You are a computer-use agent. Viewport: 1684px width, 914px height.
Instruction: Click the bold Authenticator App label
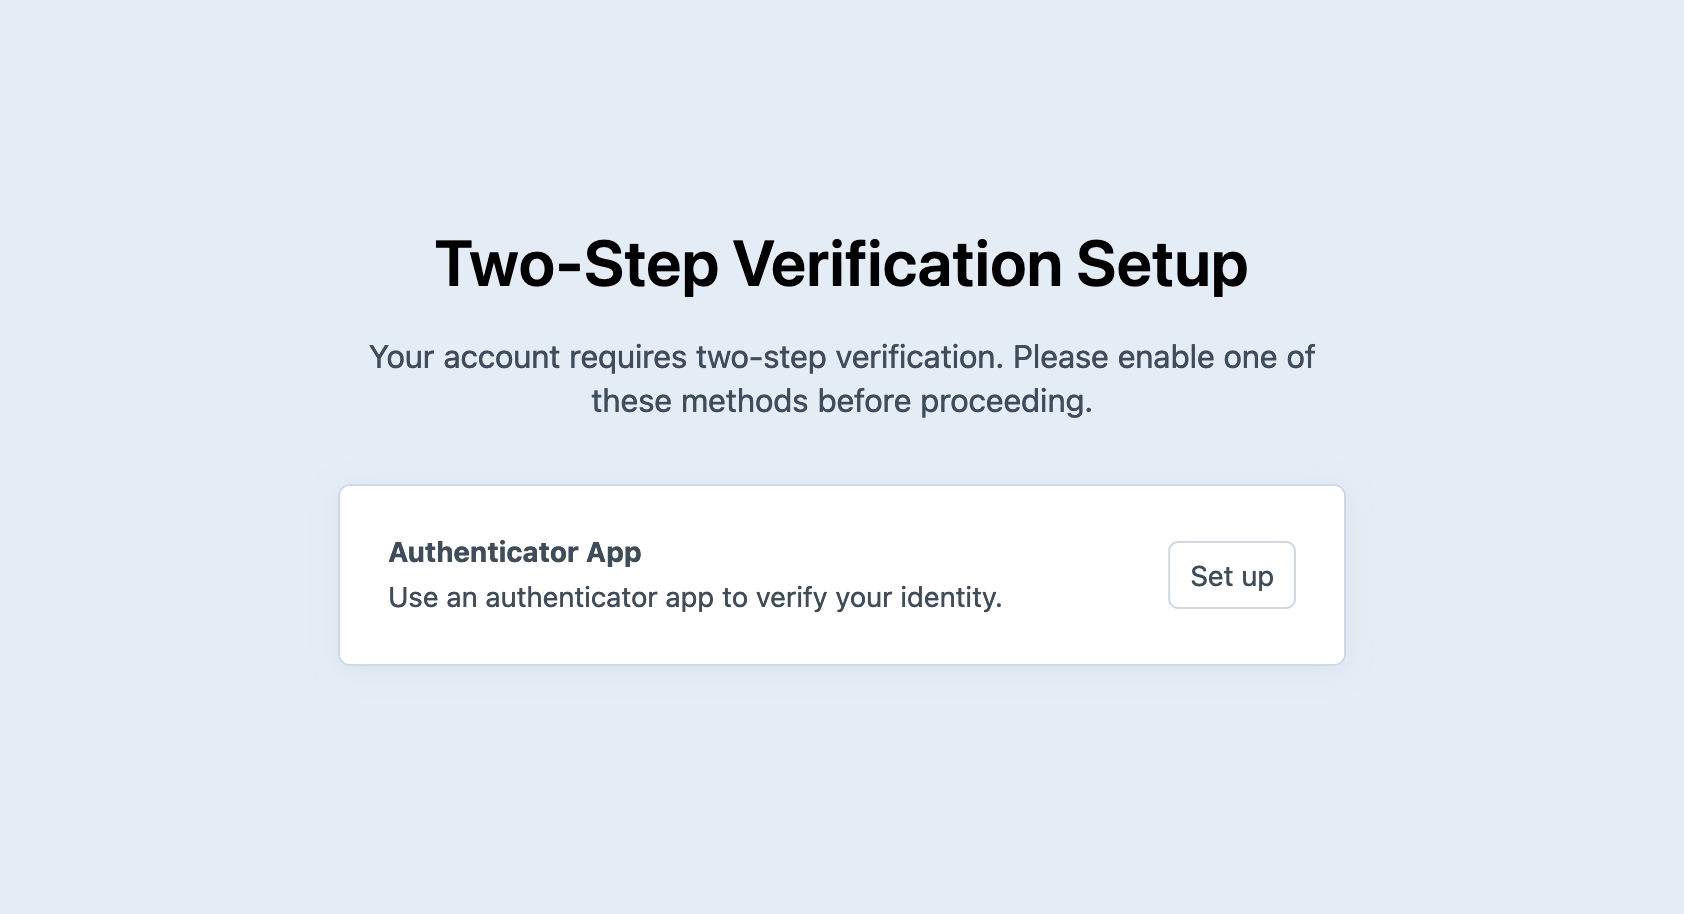[515, 551]
